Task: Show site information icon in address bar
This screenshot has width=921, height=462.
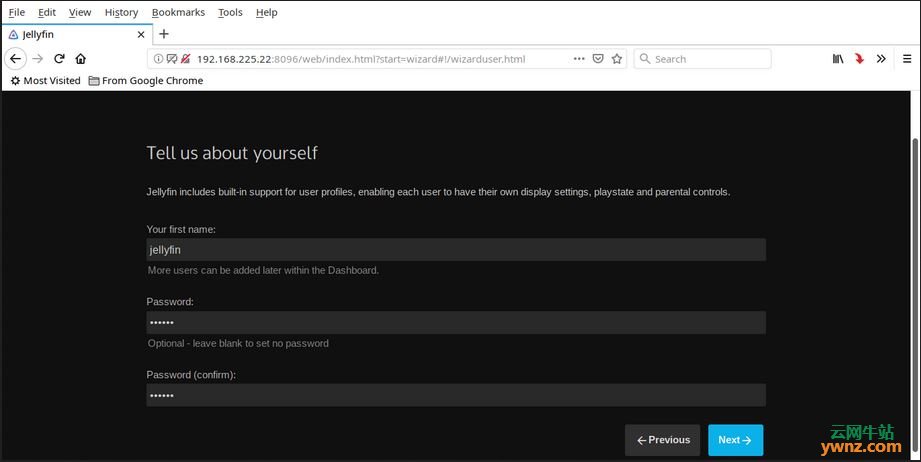Action: (158, 59)
